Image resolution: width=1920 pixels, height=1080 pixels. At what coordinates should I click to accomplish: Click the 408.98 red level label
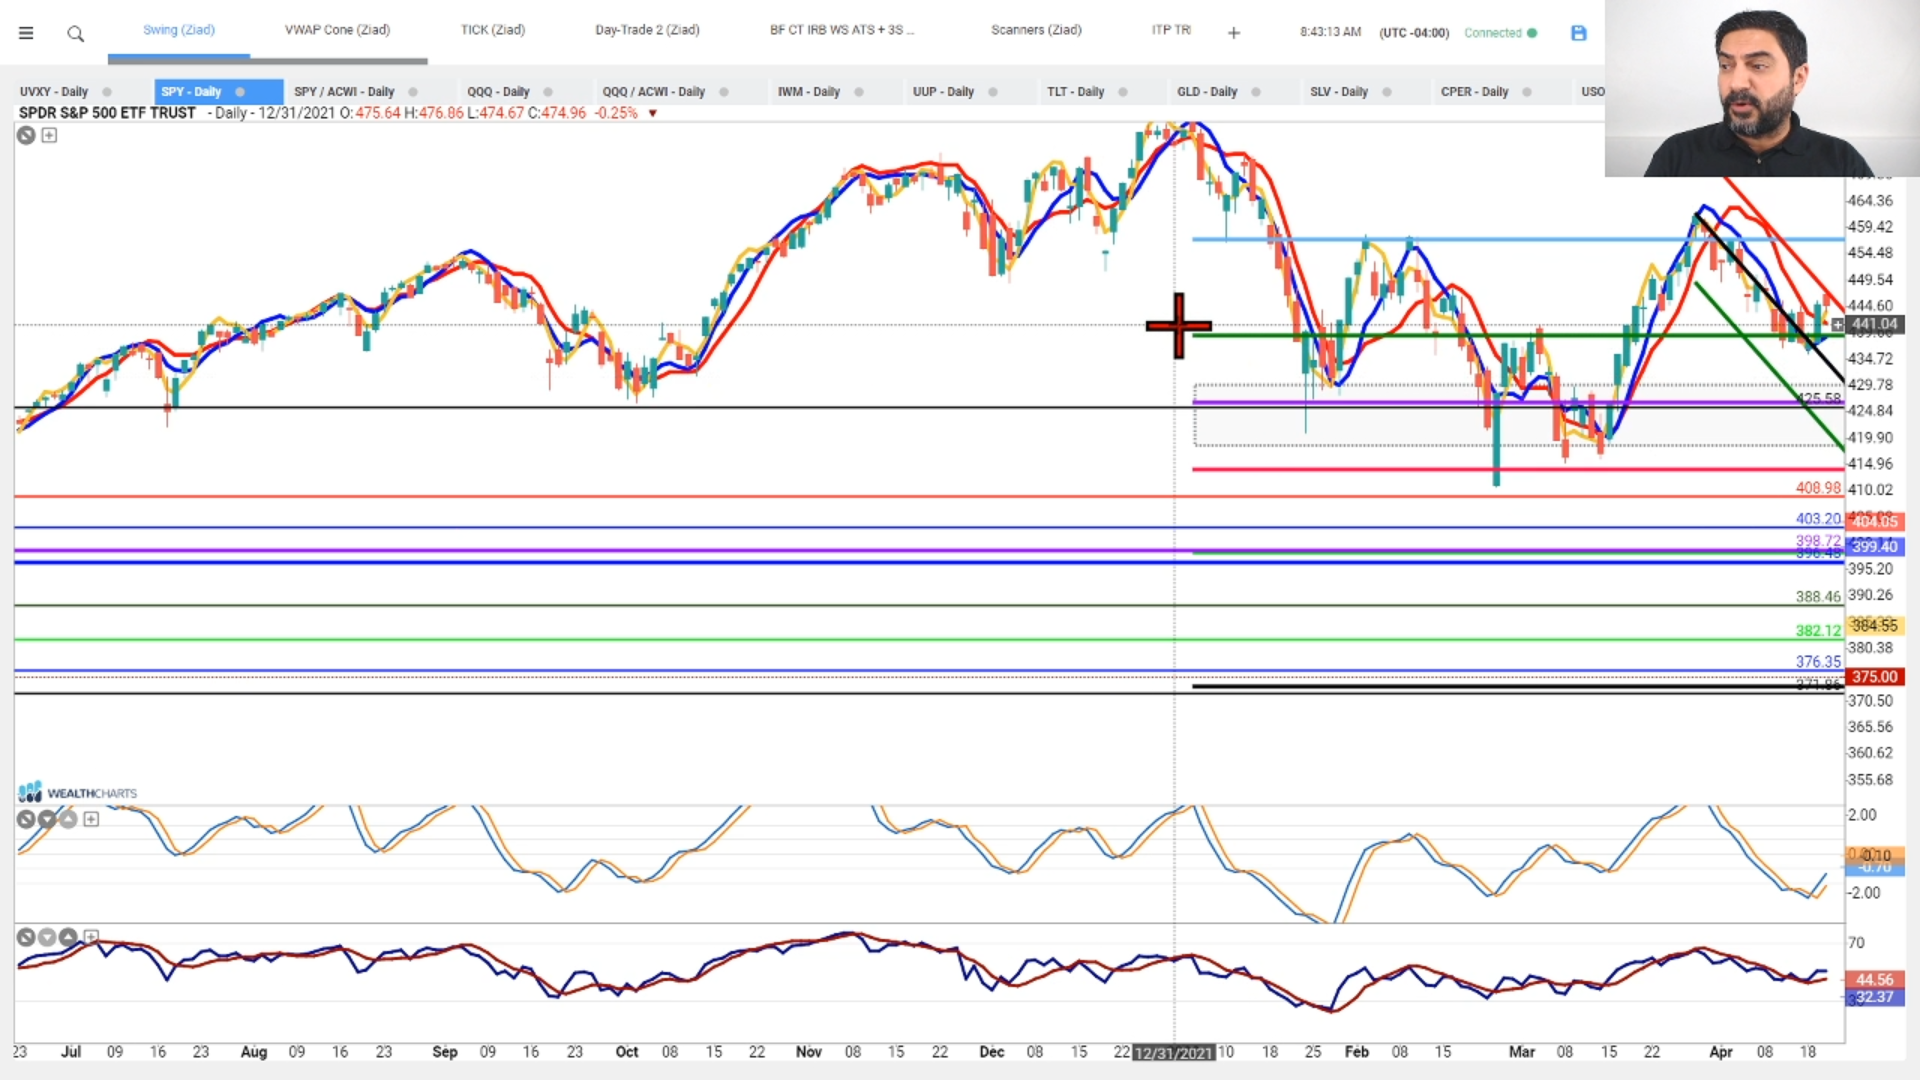(1818, 488)
